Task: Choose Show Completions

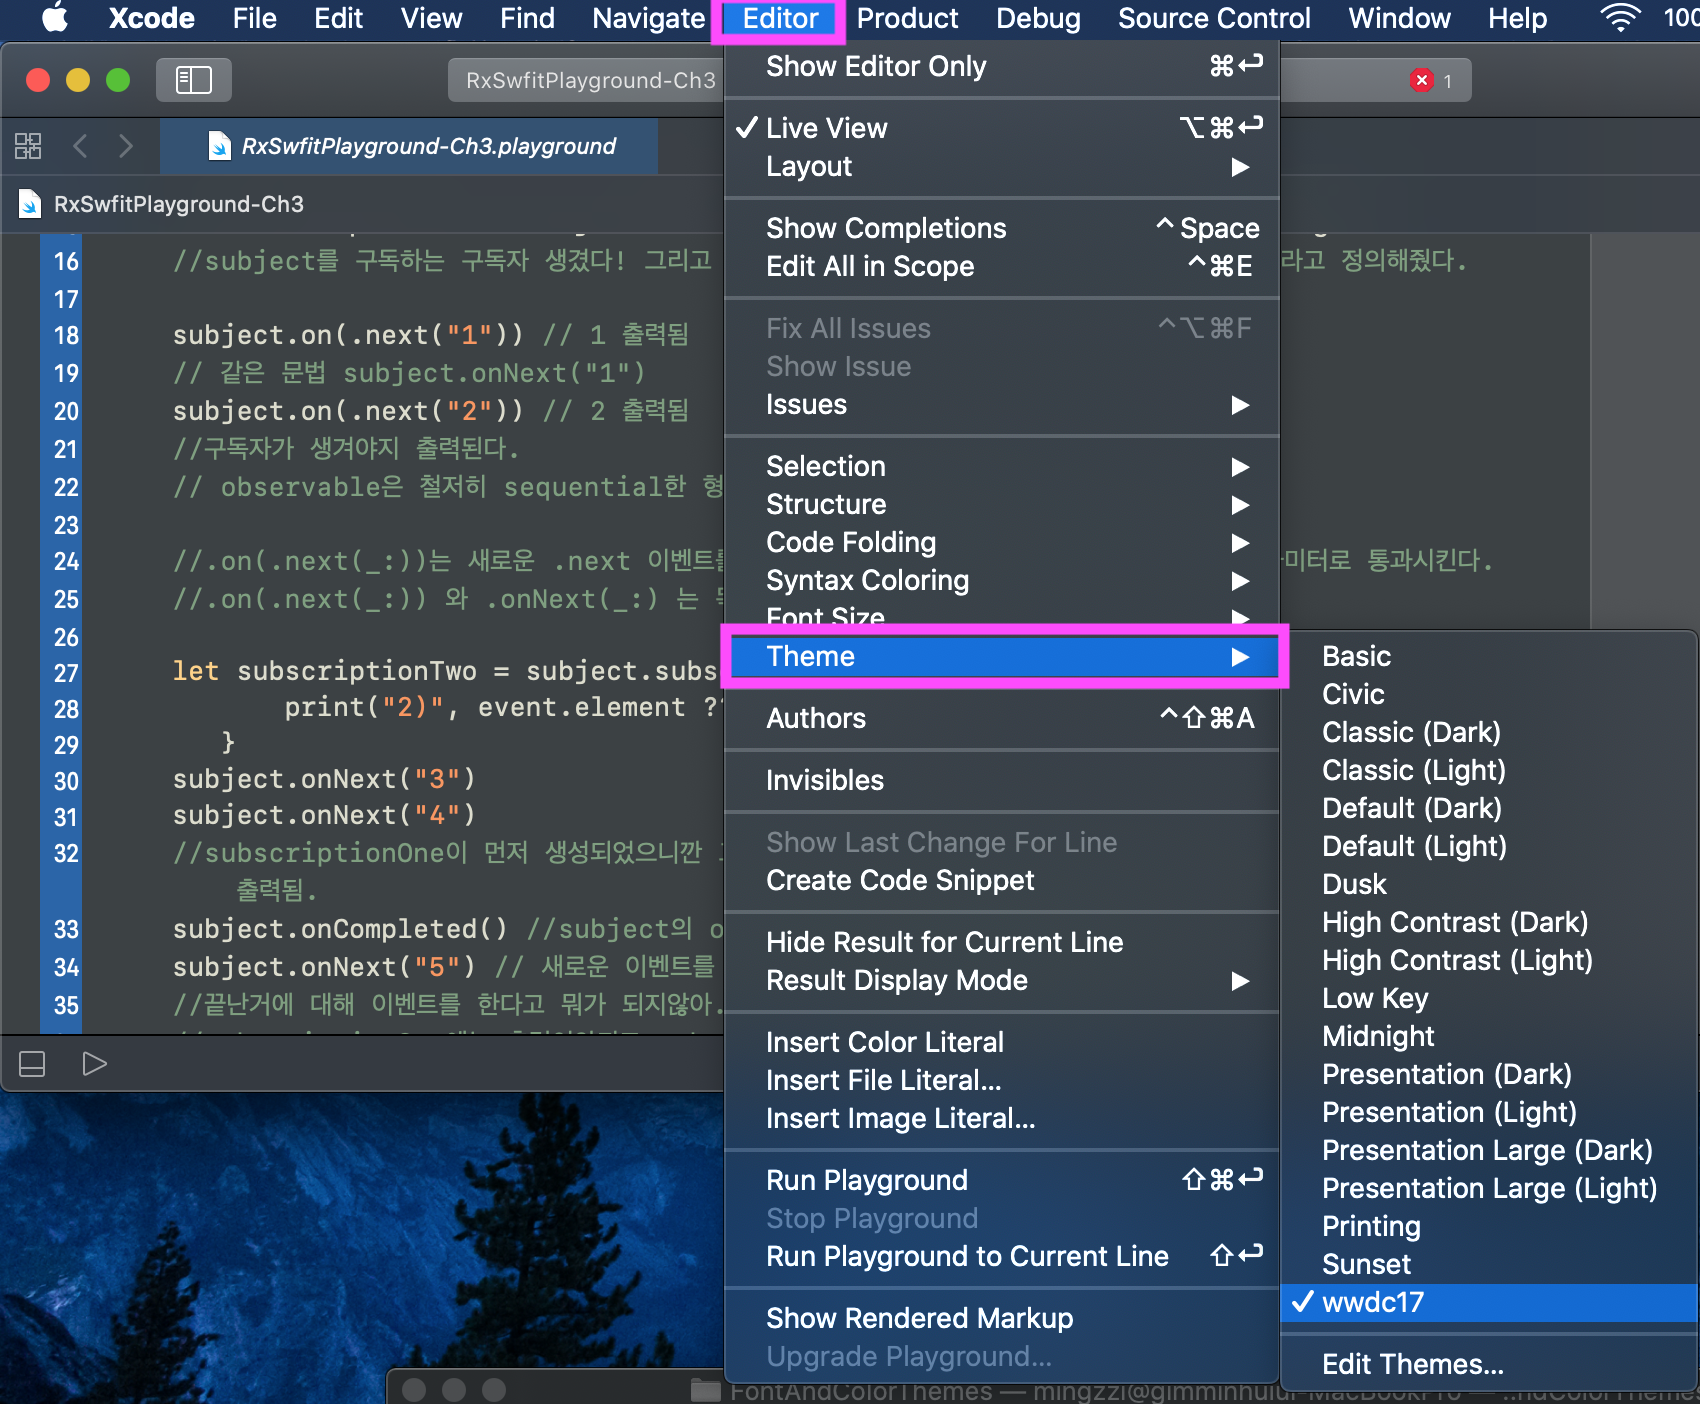Action: coord(1001,228)
